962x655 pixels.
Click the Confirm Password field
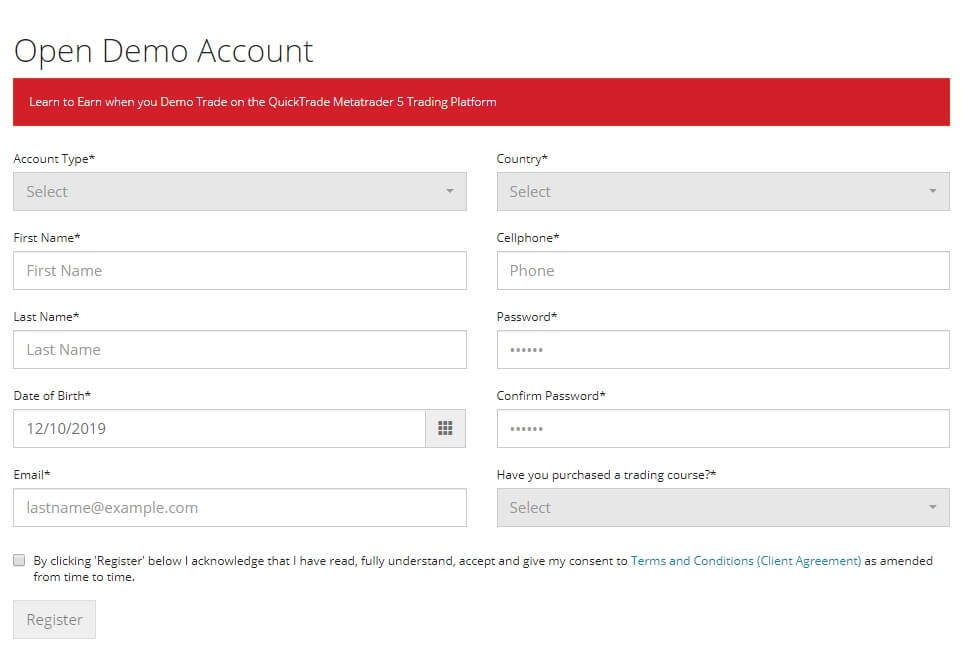tap(723, 428)
